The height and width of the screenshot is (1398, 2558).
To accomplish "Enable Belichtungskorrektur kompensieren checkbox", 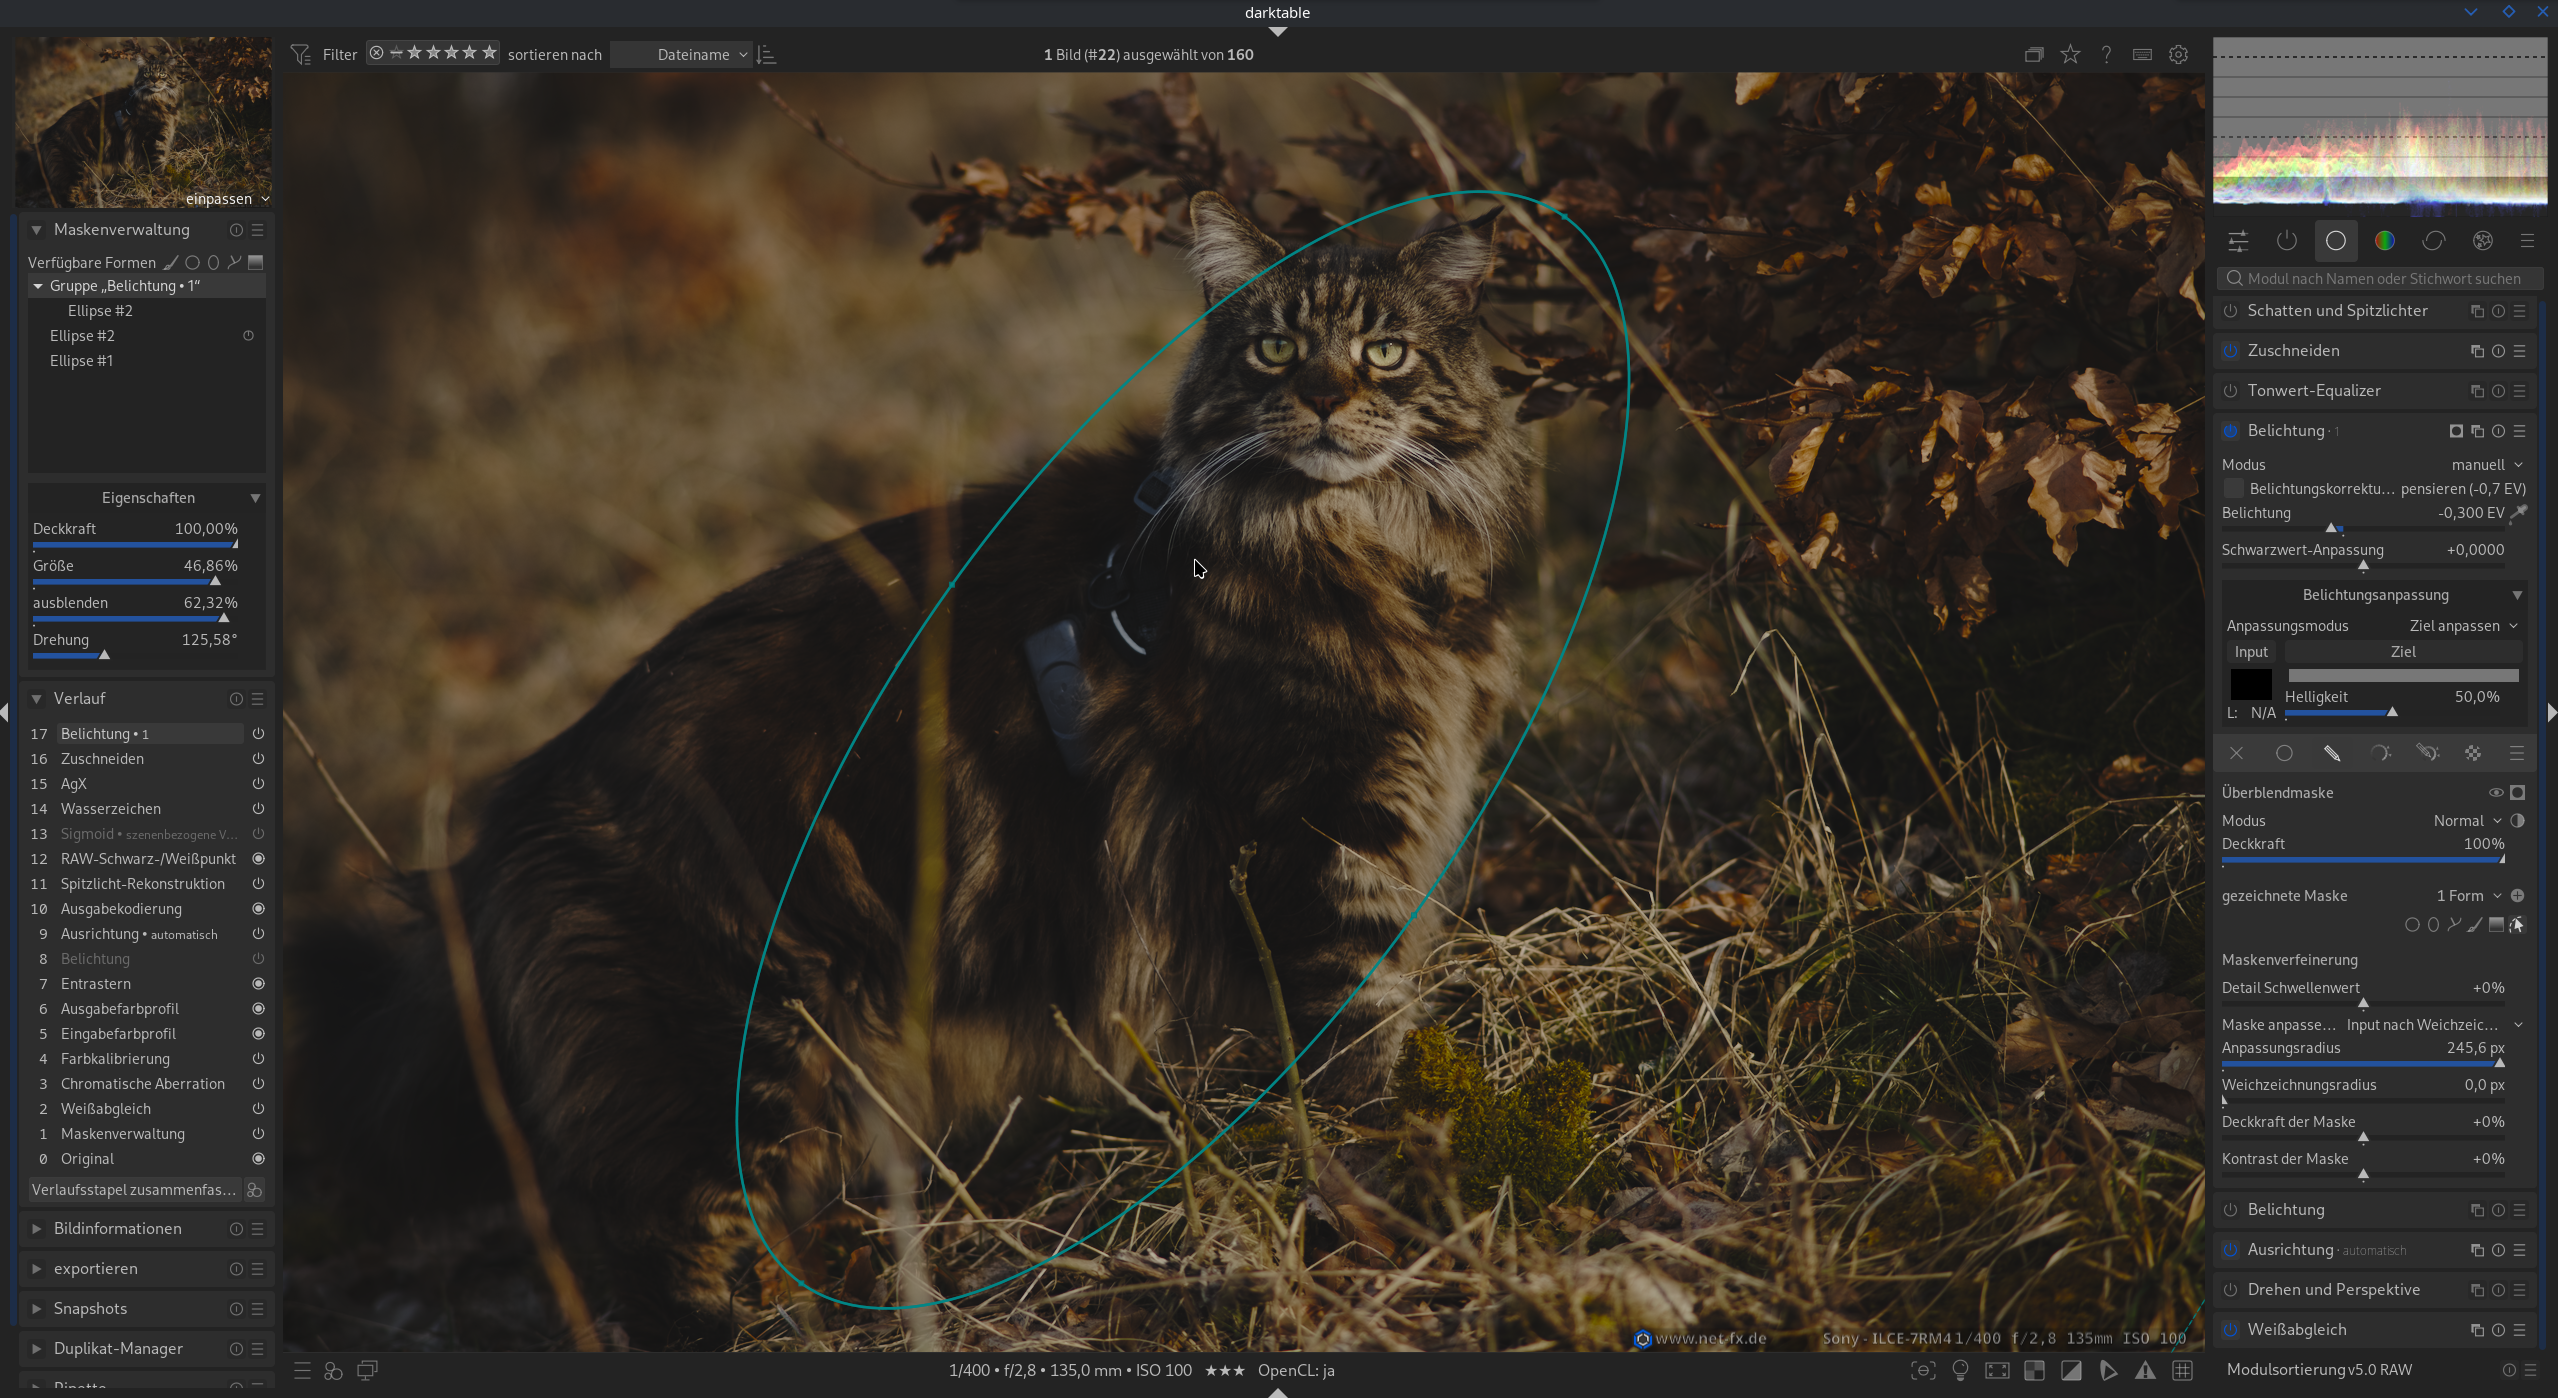I will tap(2233, 489).
